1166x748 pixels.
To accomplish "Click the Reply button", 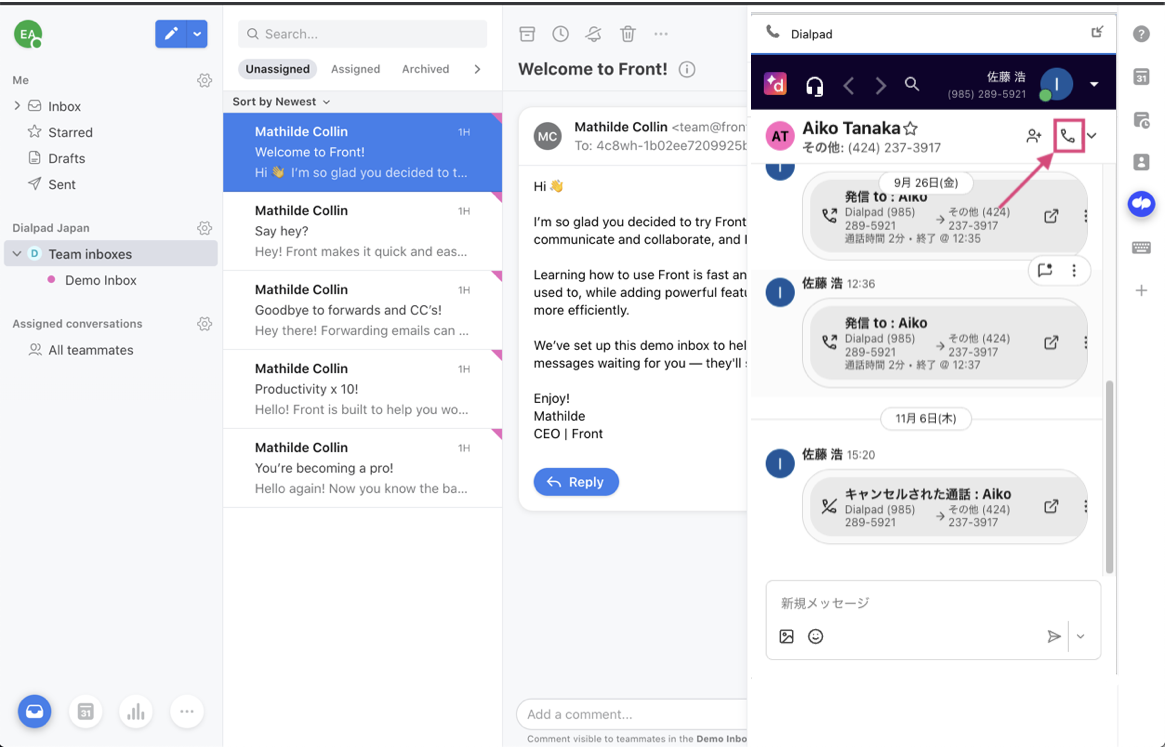I will pyautogui.click(x=576, y=482).
